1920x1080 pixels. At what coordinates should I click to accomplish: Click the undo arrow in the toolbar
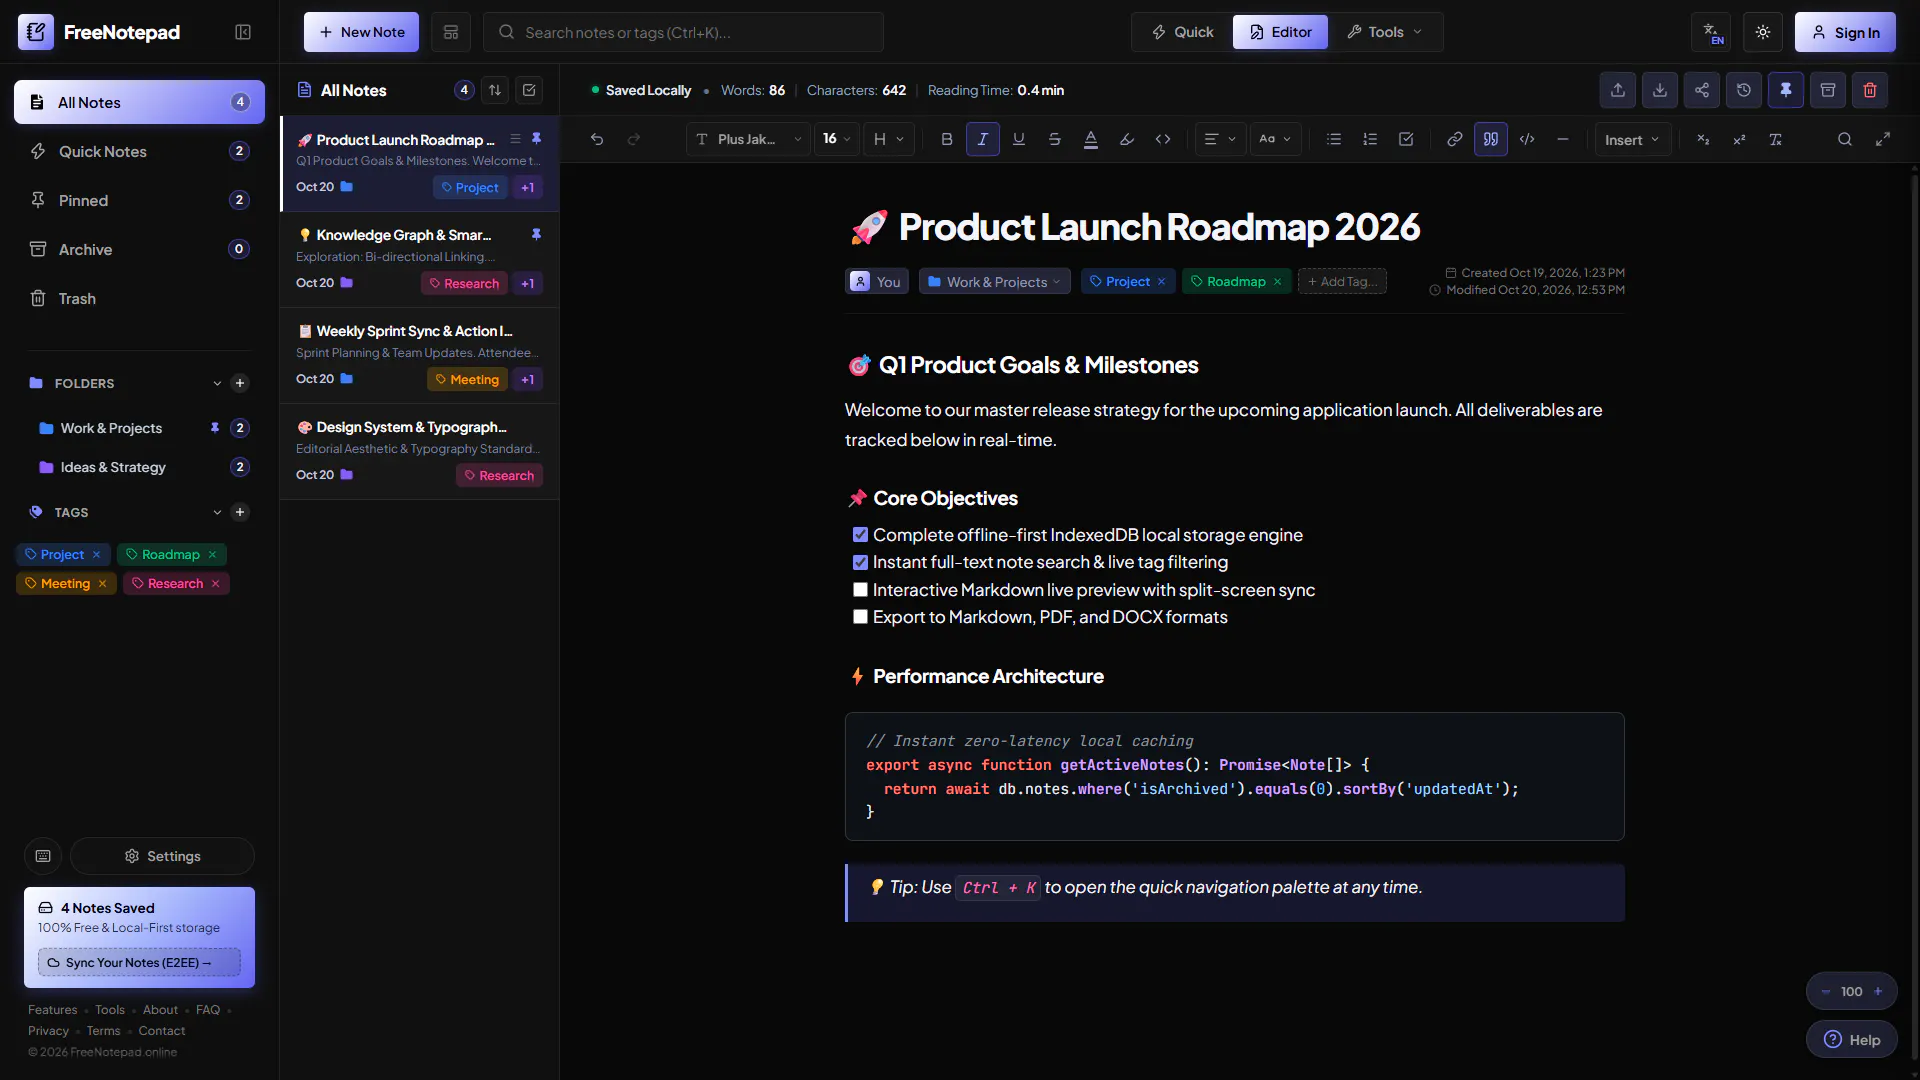click(x=597, y=139)
